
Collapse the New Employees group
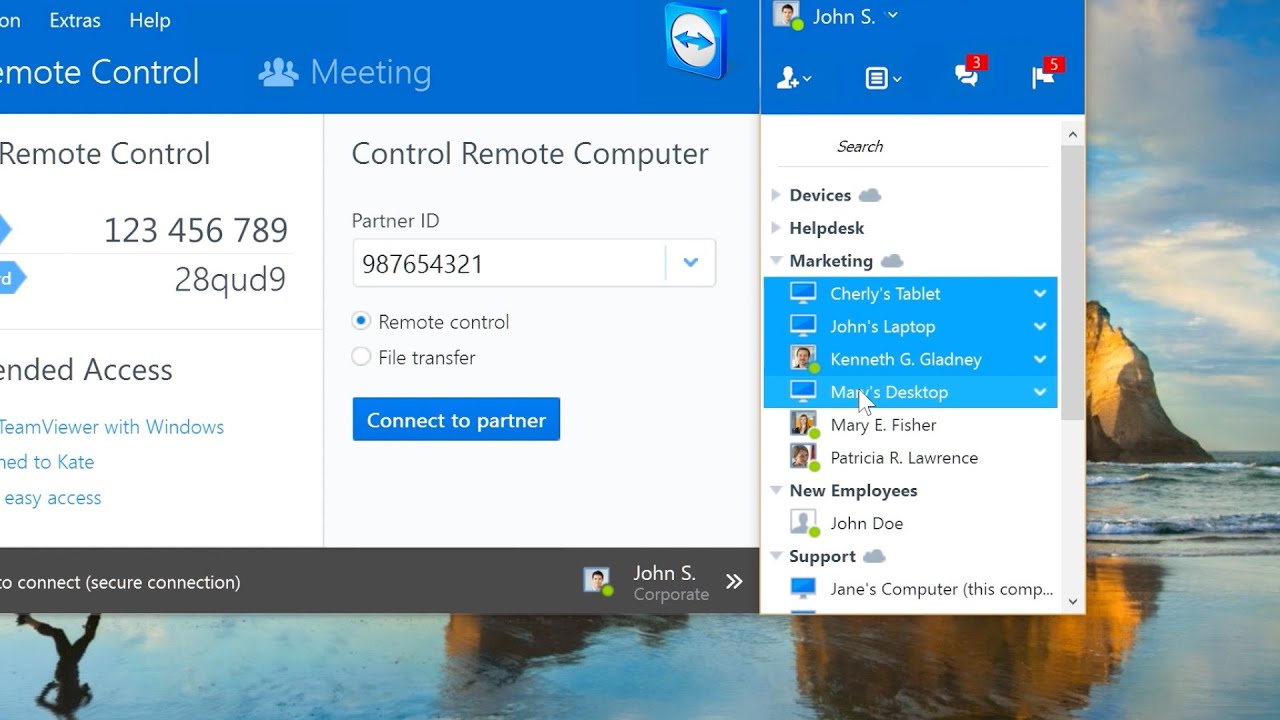coord(775,490)
